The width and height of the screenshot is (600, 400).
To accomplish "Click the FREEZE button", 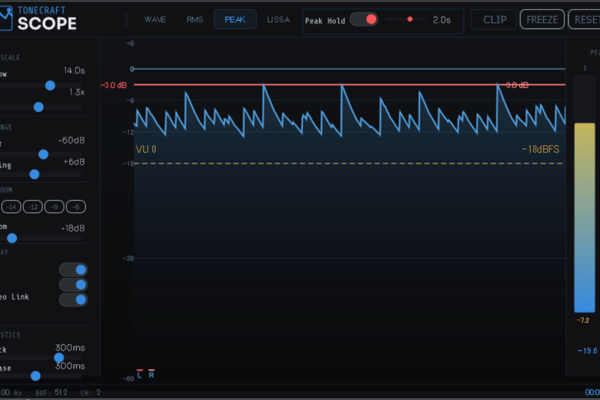I will (542, 20).
